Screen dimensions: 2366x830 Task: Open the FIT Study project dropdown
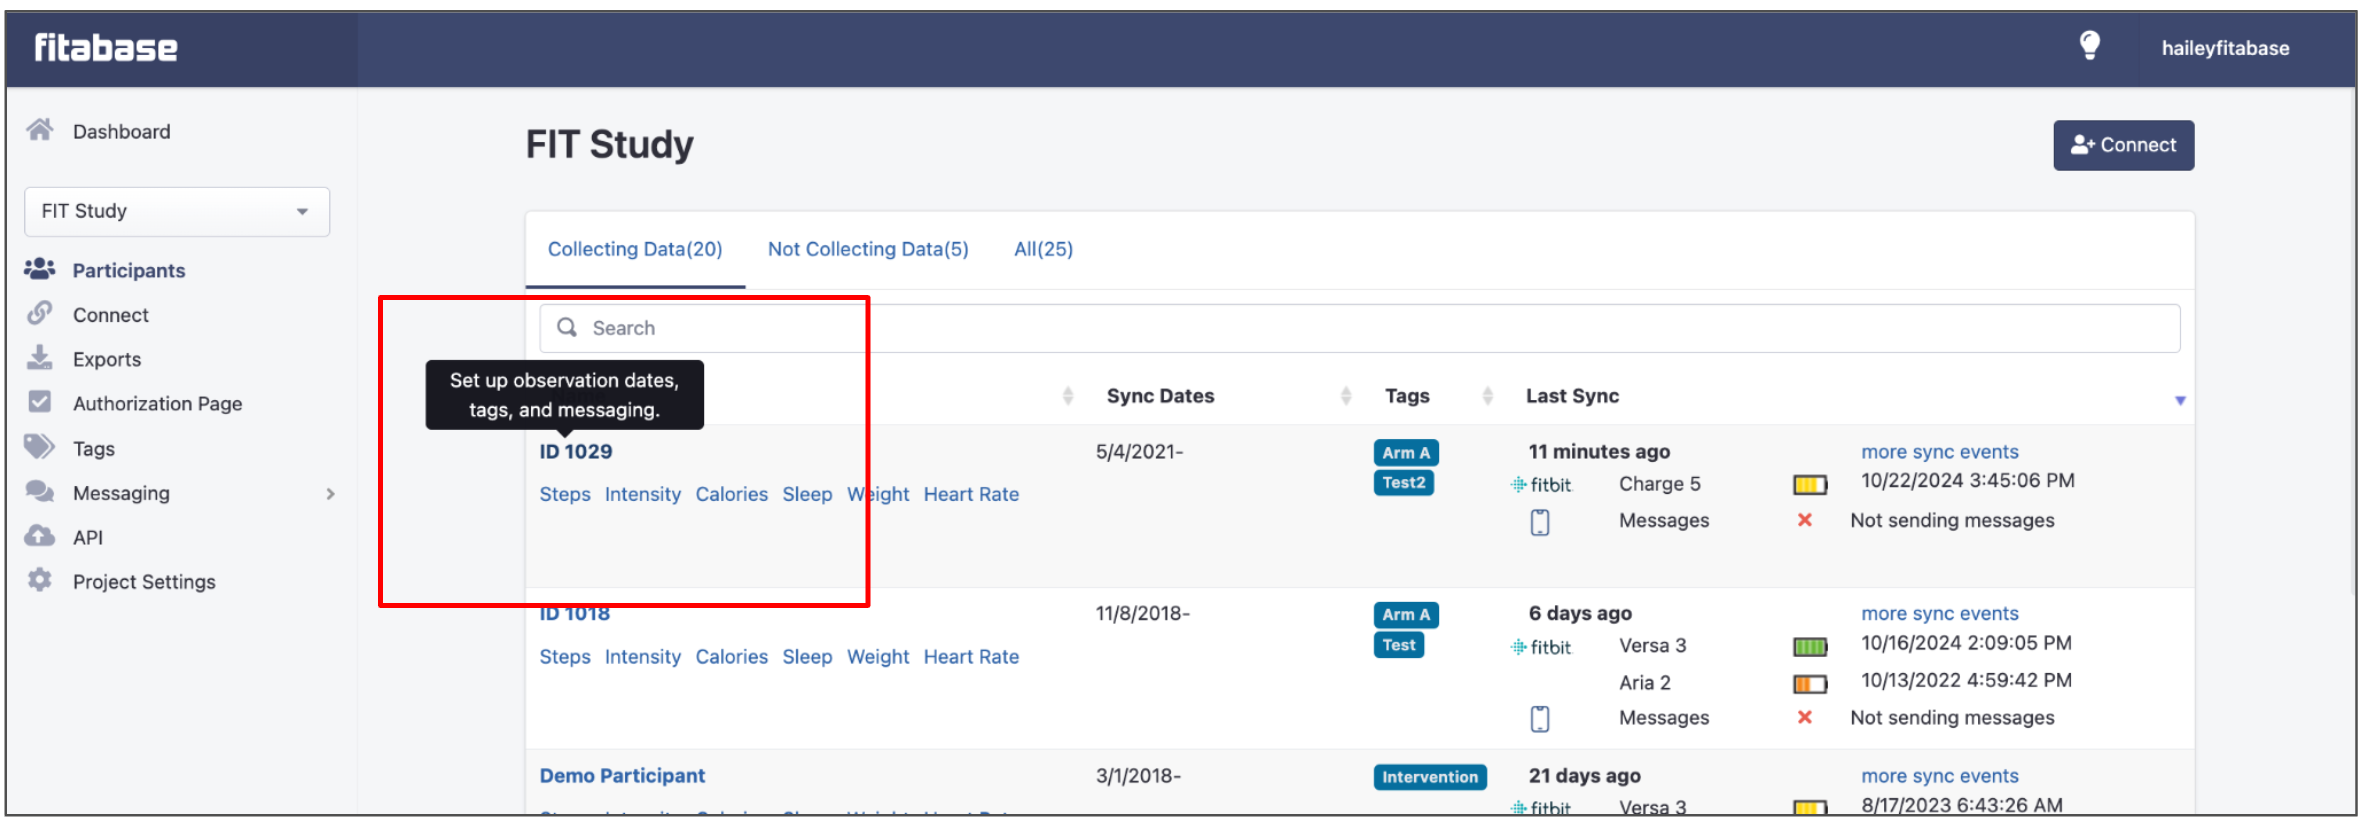[x=177, y=211]
